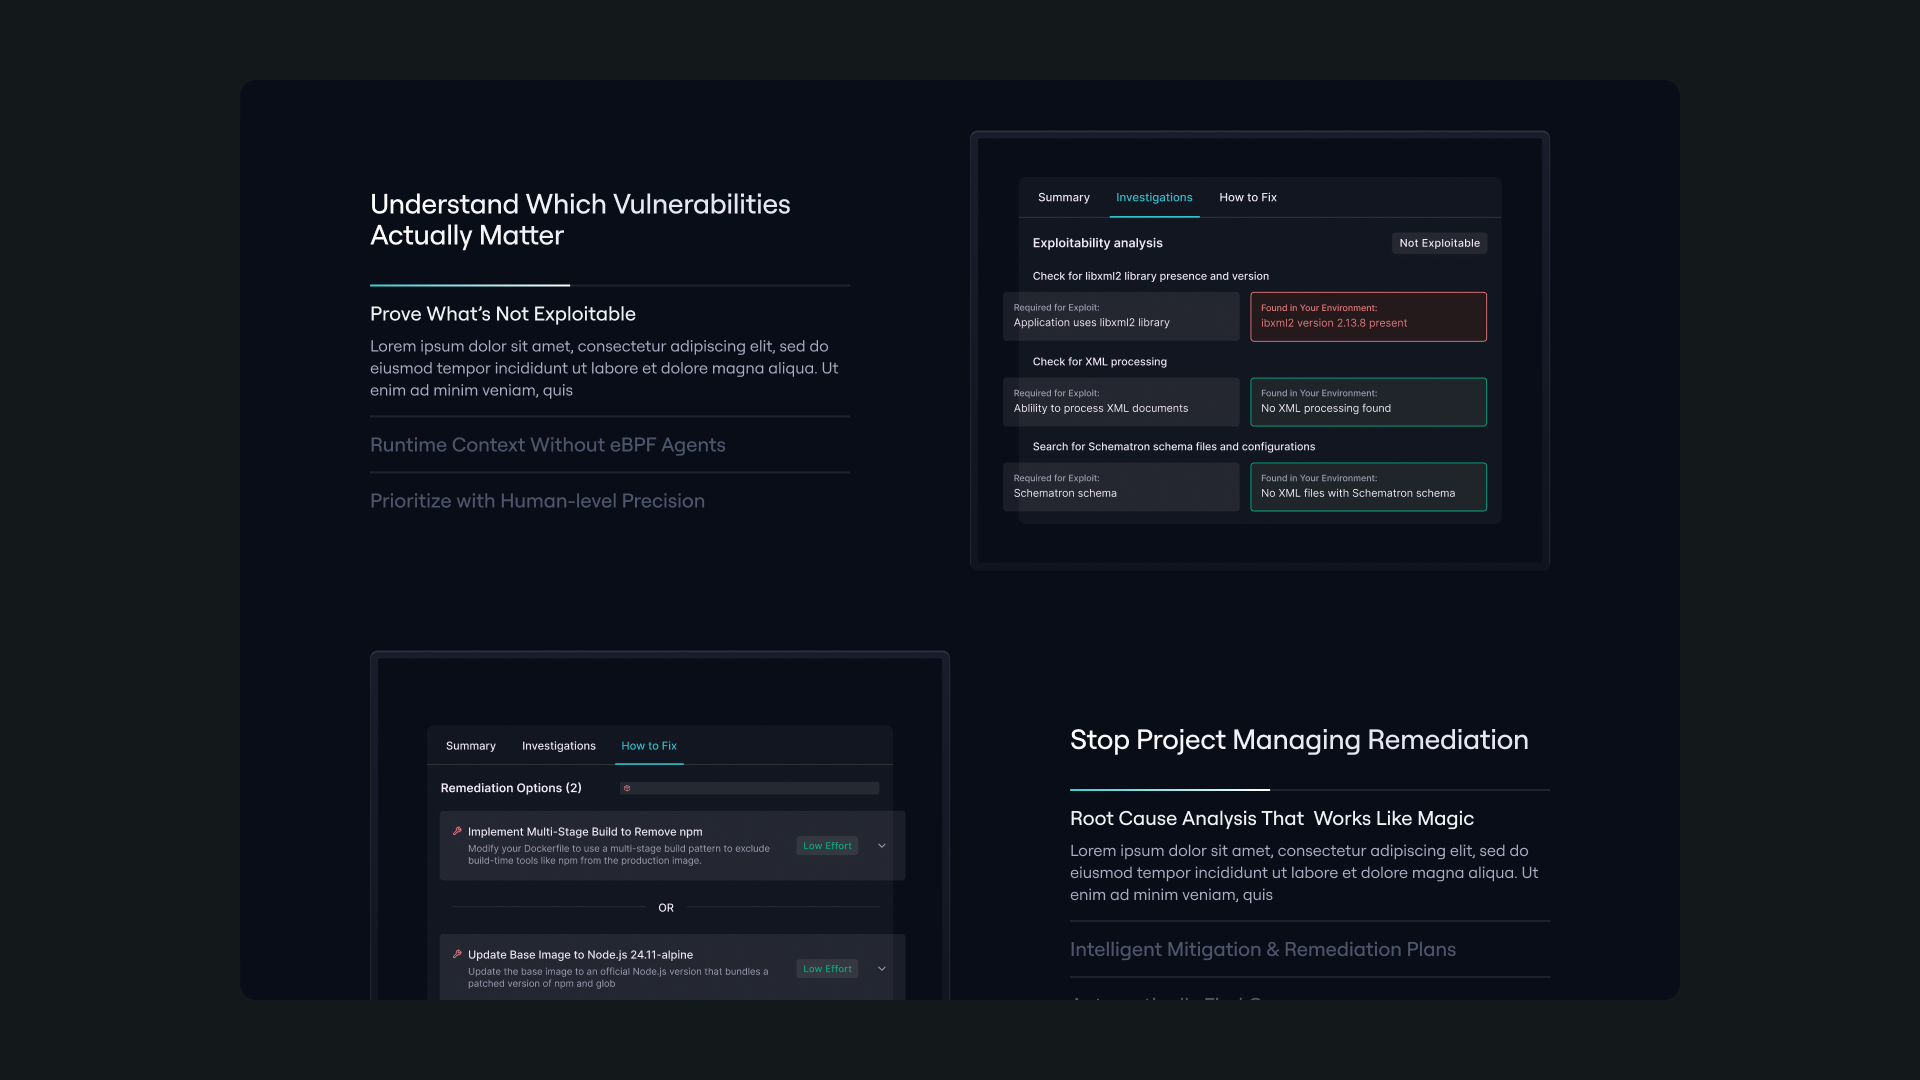Click 'Update Base Image to Node.js 24.11-alpine' title
This screenshot has height=1080, width=1920.
[580, 955]
